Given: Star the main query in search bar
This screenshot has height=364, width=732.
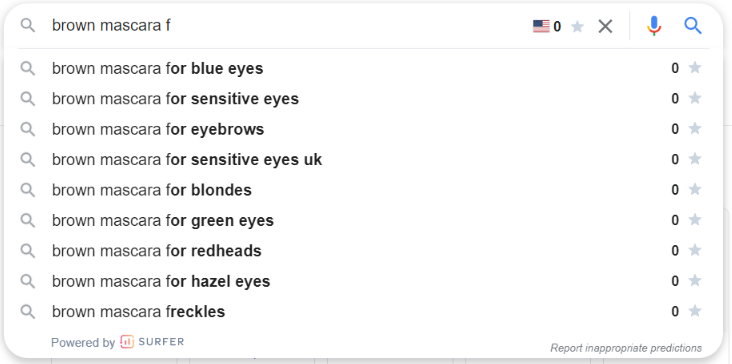Looking at the screenshot, I should [577, 27].
